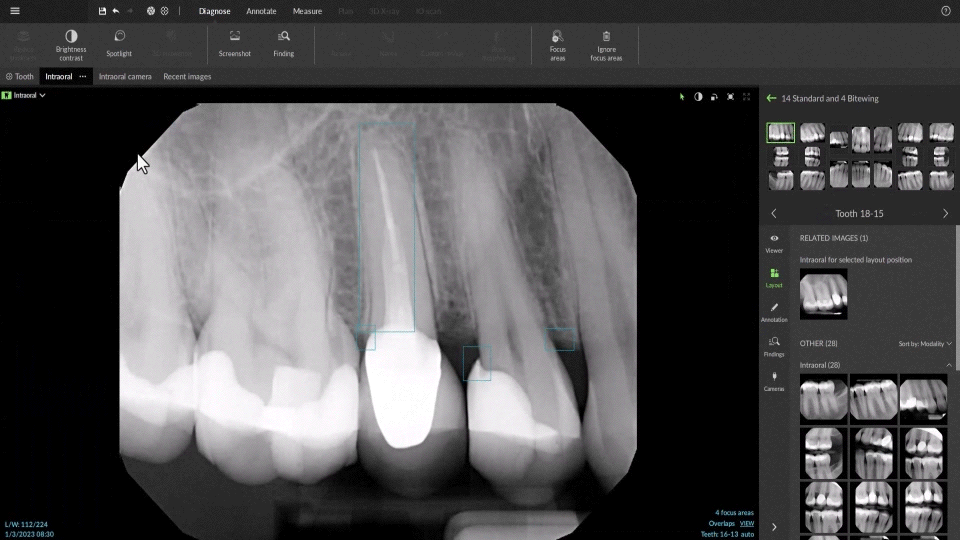Open the Recent images tab
This screenshot has width=960, height=540.
click(187, 77)
